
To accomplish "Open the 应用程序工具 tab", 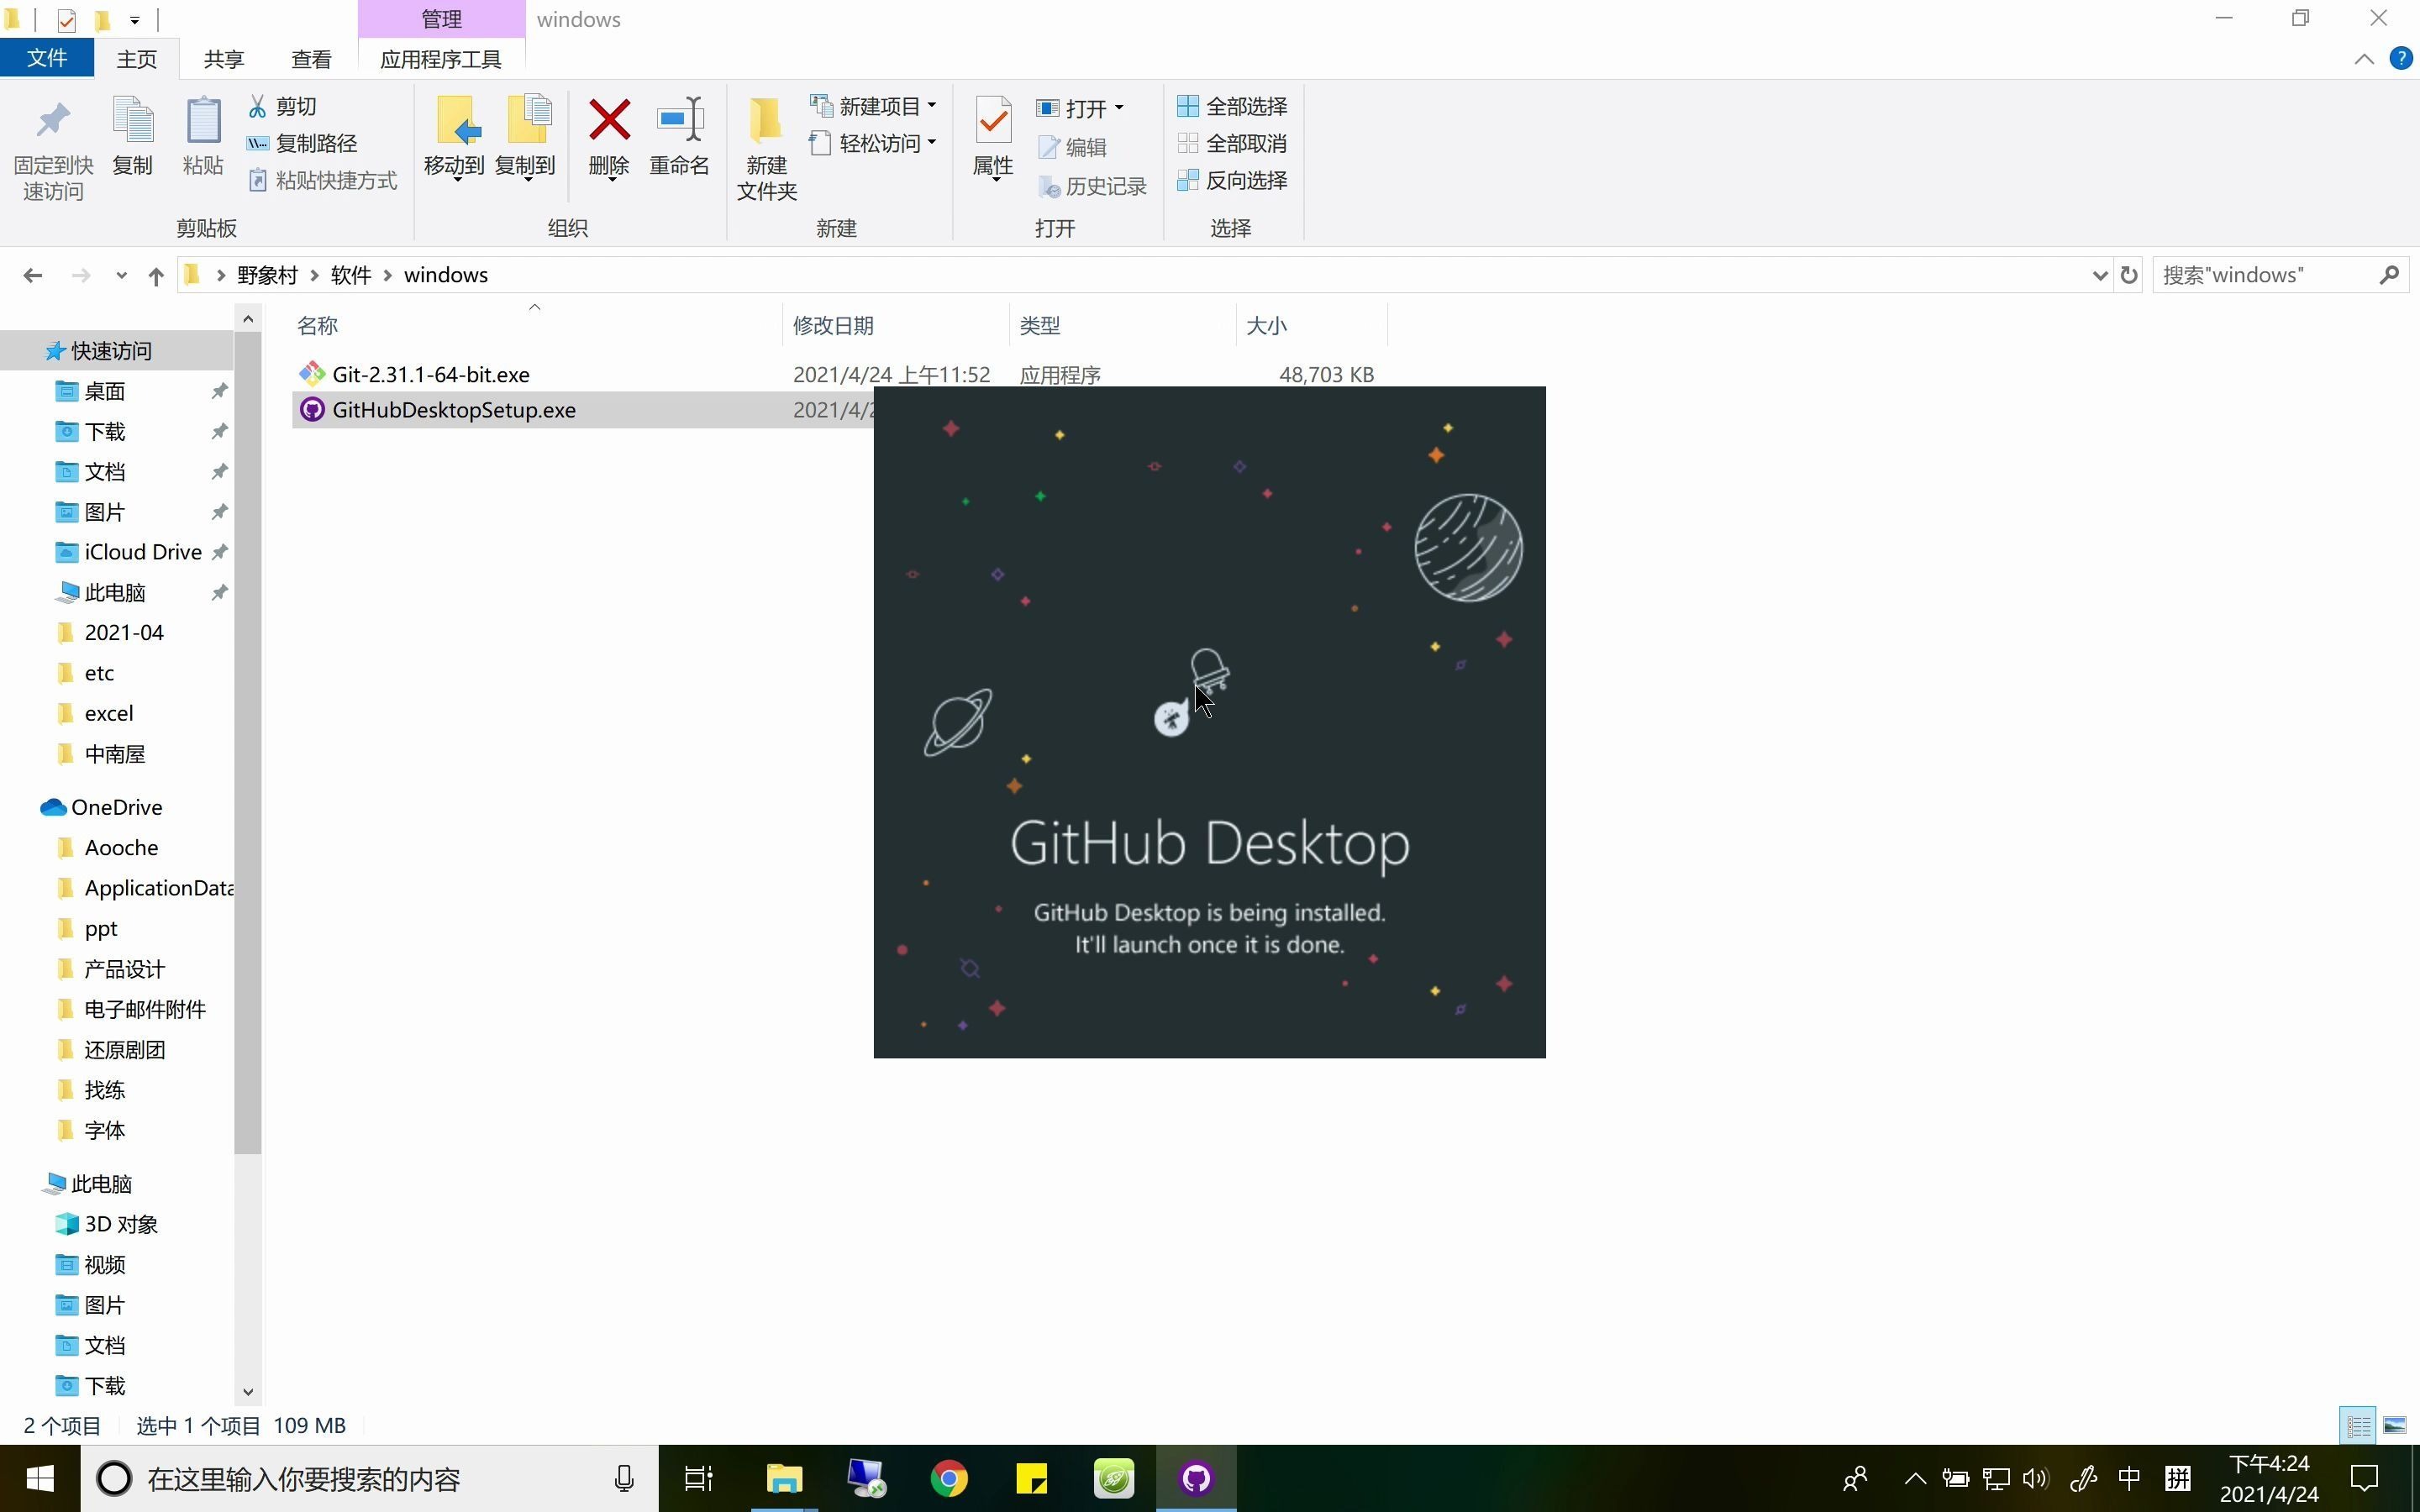I will point(440,59).
